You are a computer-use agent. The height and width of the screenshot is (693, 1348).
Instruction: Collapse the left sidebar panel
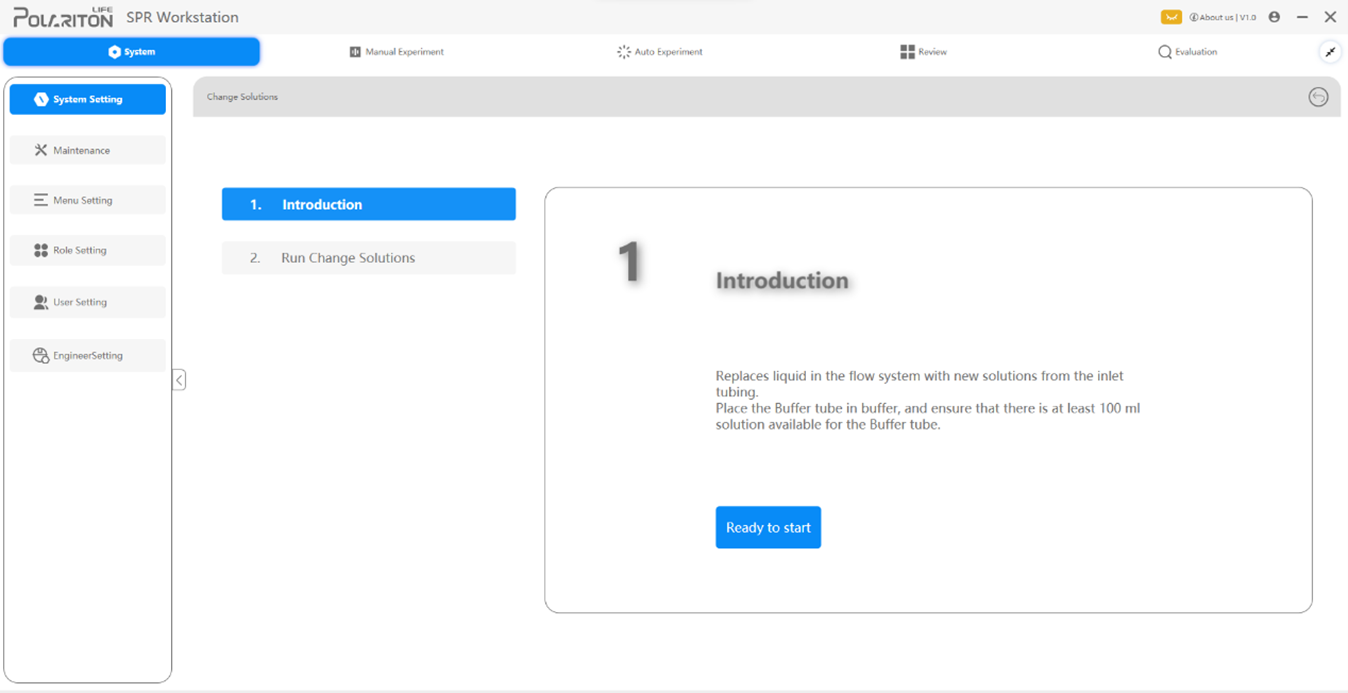click(179, 380)
